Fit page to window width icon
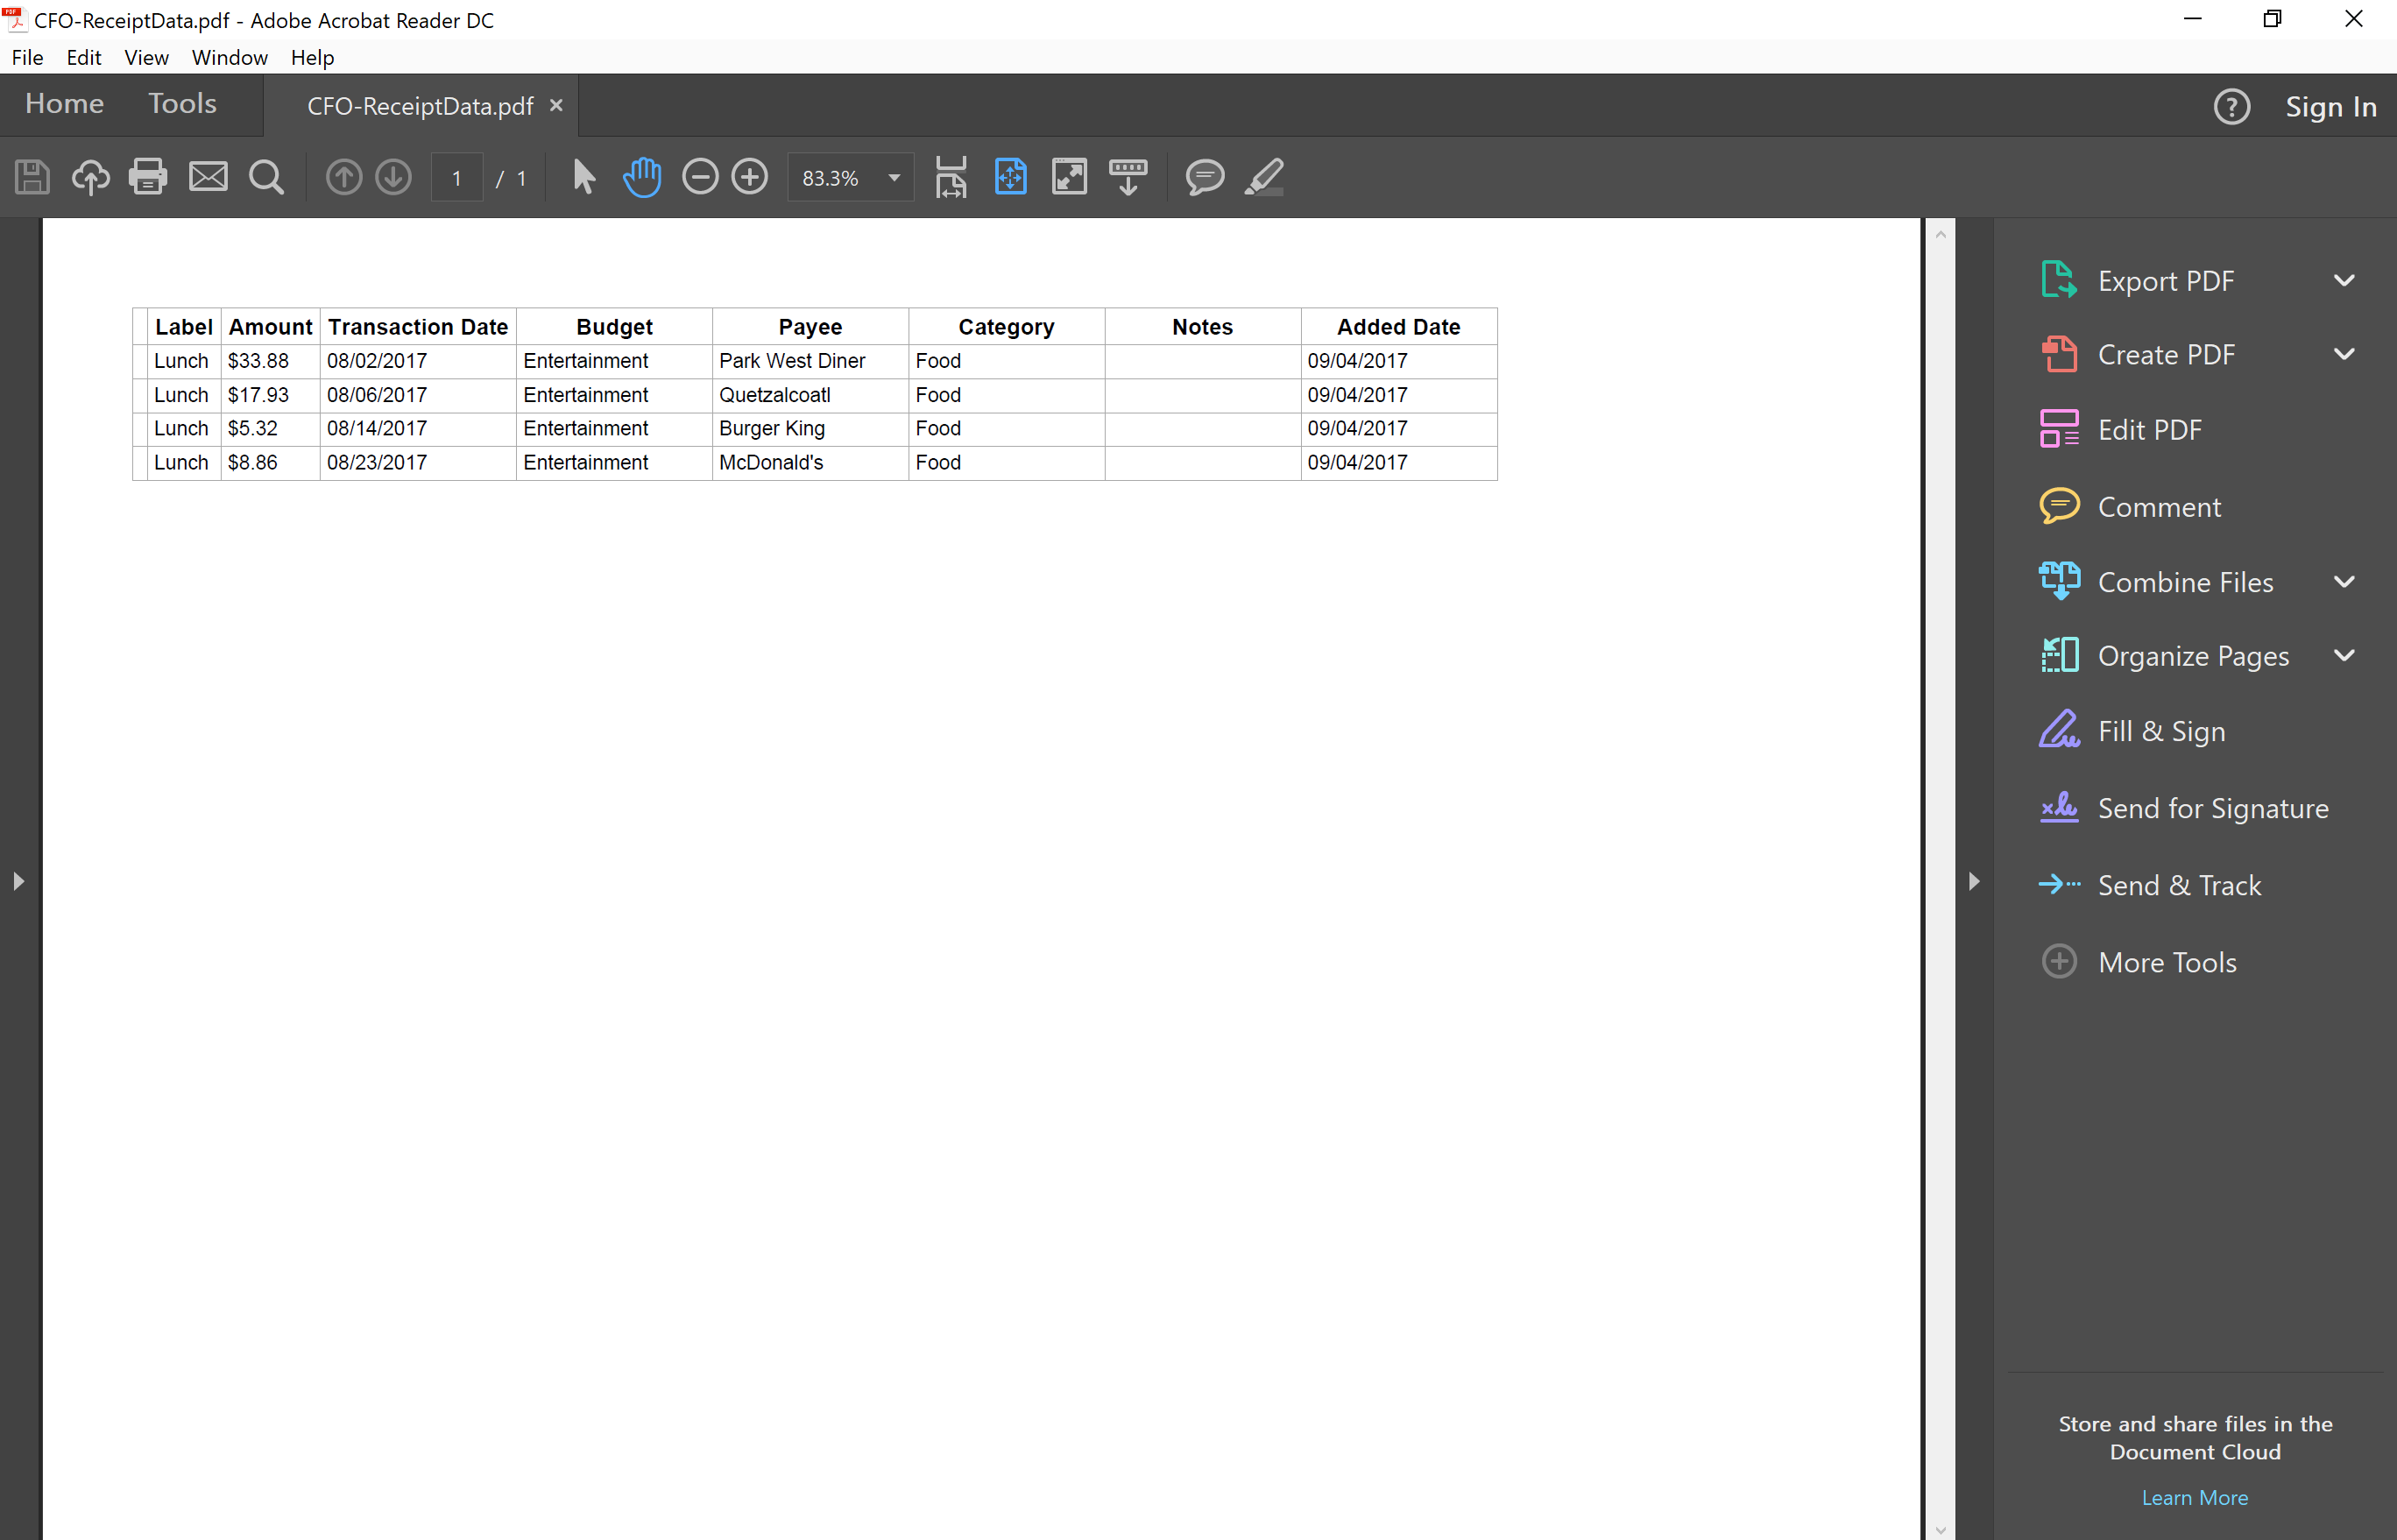 (951, 177)
